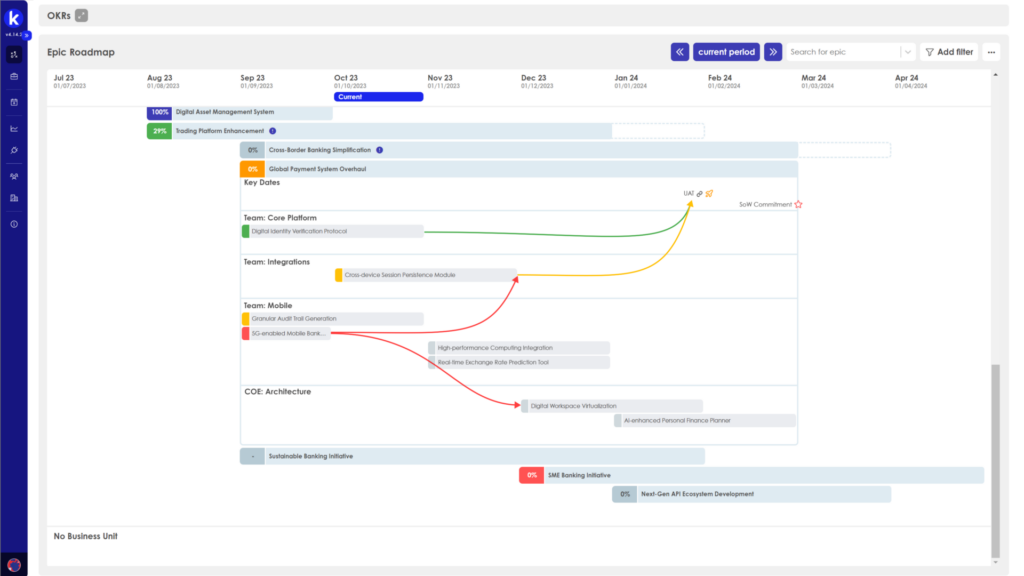Click the Add filter button

coord(948,51)
